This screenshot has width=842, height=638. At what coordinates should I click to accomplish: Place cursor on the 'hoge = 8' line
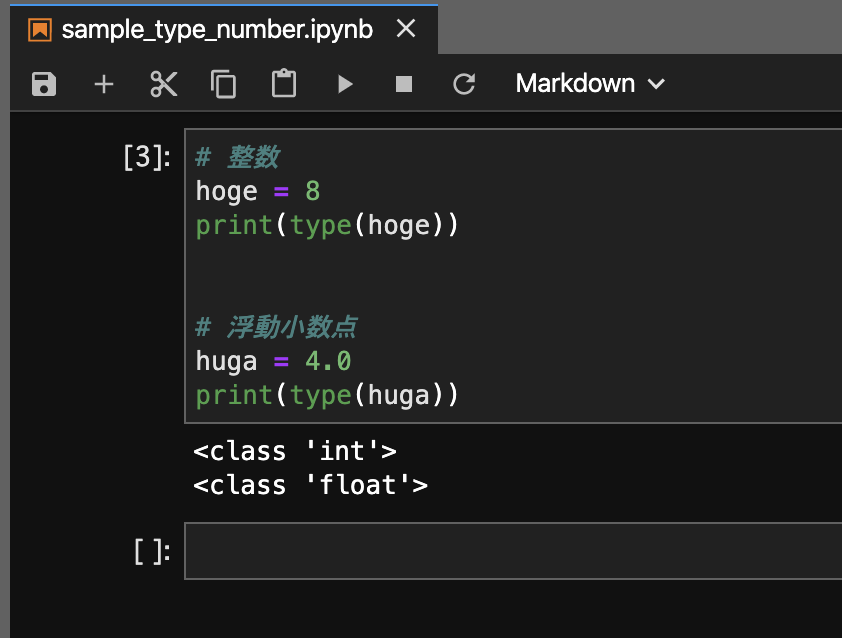(258, 191)
